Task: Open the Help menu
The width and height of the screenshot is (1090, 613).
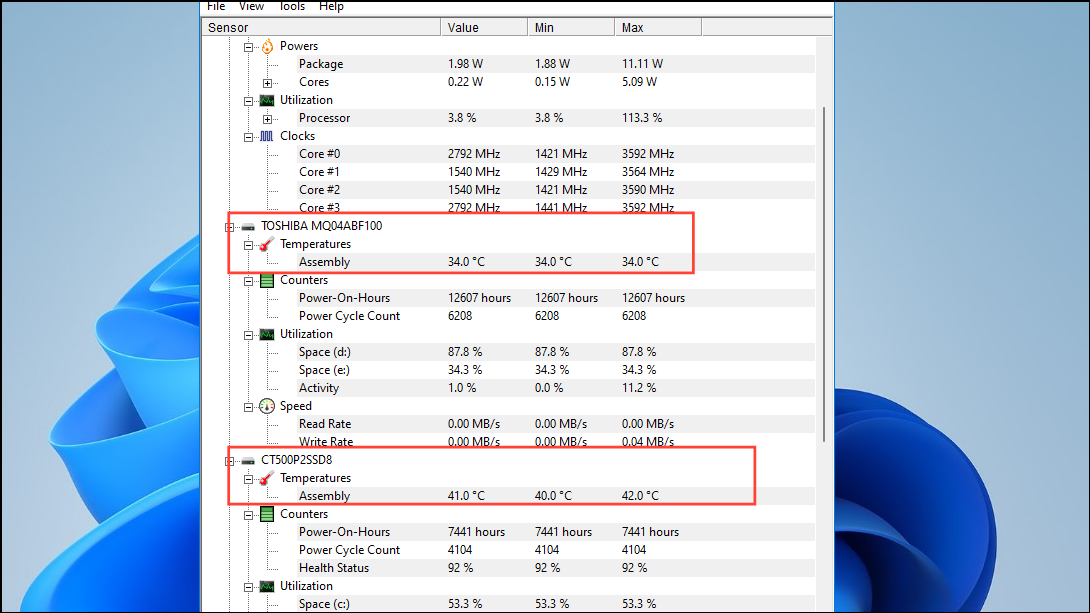Action: pos(331,6)
